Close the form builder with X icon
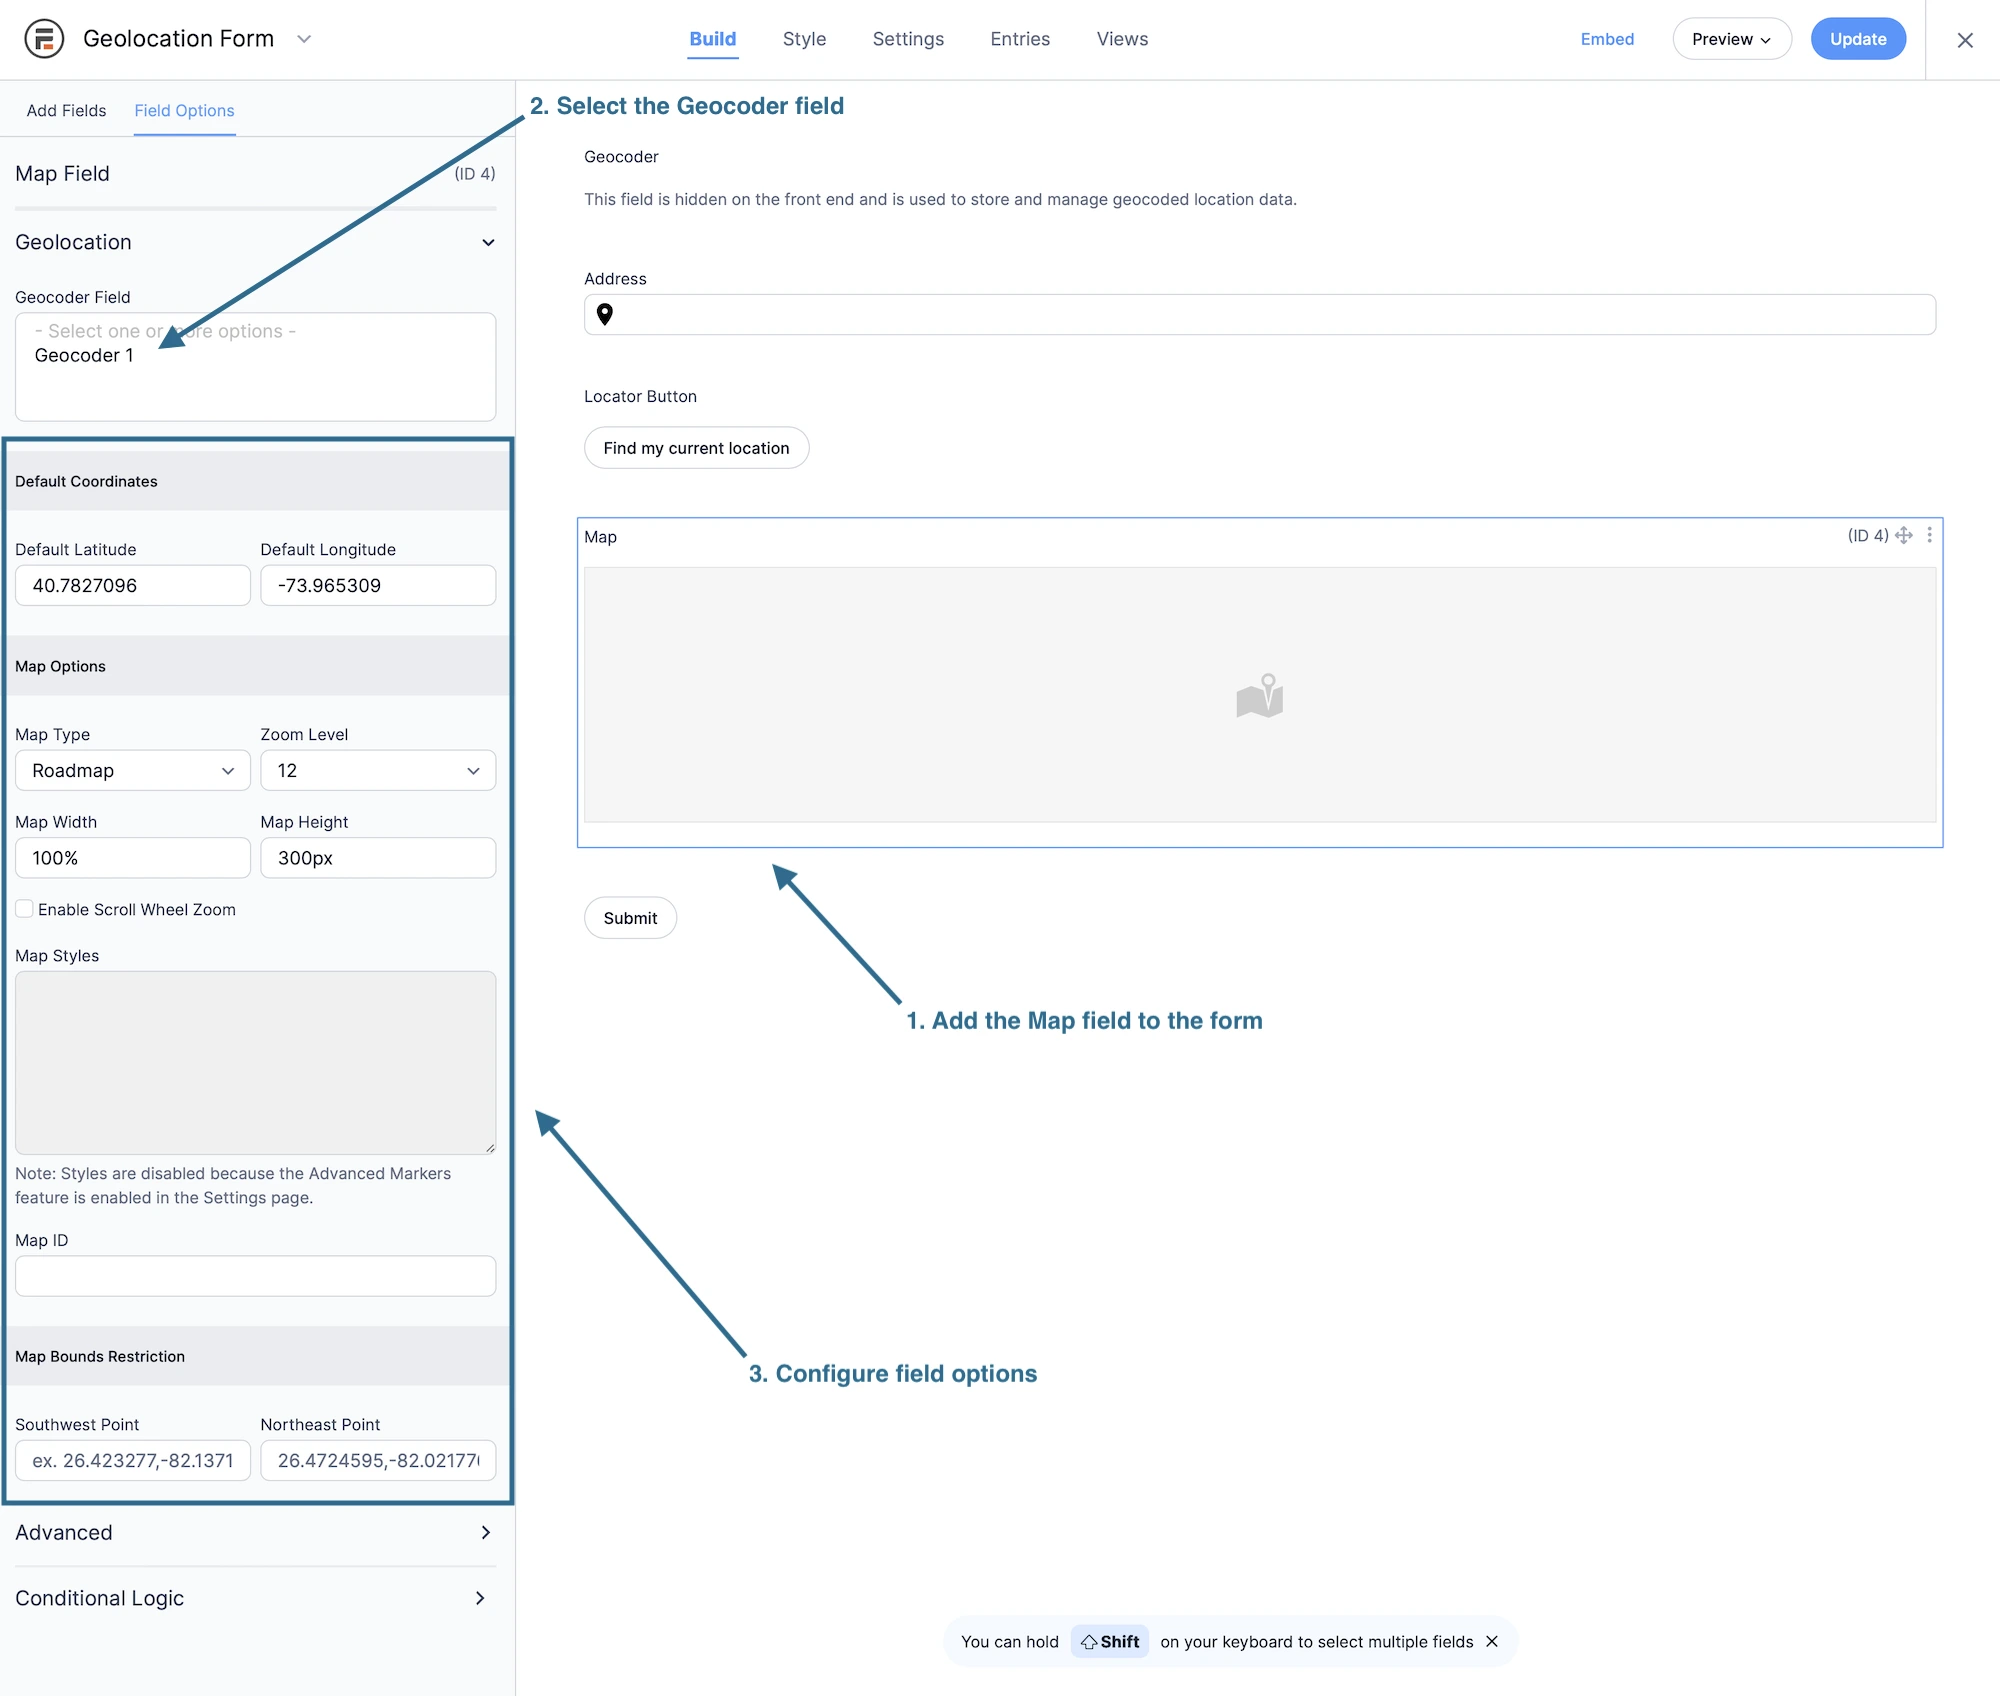 click(1964, 40)
